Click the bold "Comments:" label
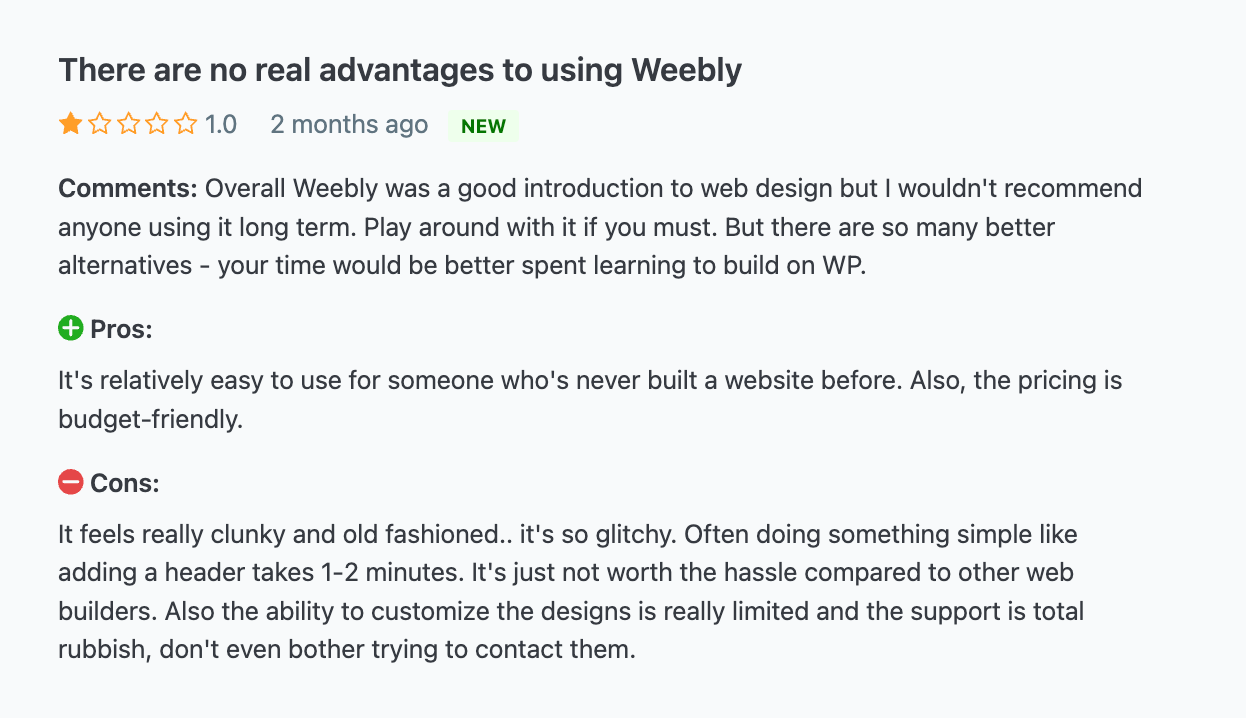This screenshot has height=718, width=1246. tap(128, 188)
